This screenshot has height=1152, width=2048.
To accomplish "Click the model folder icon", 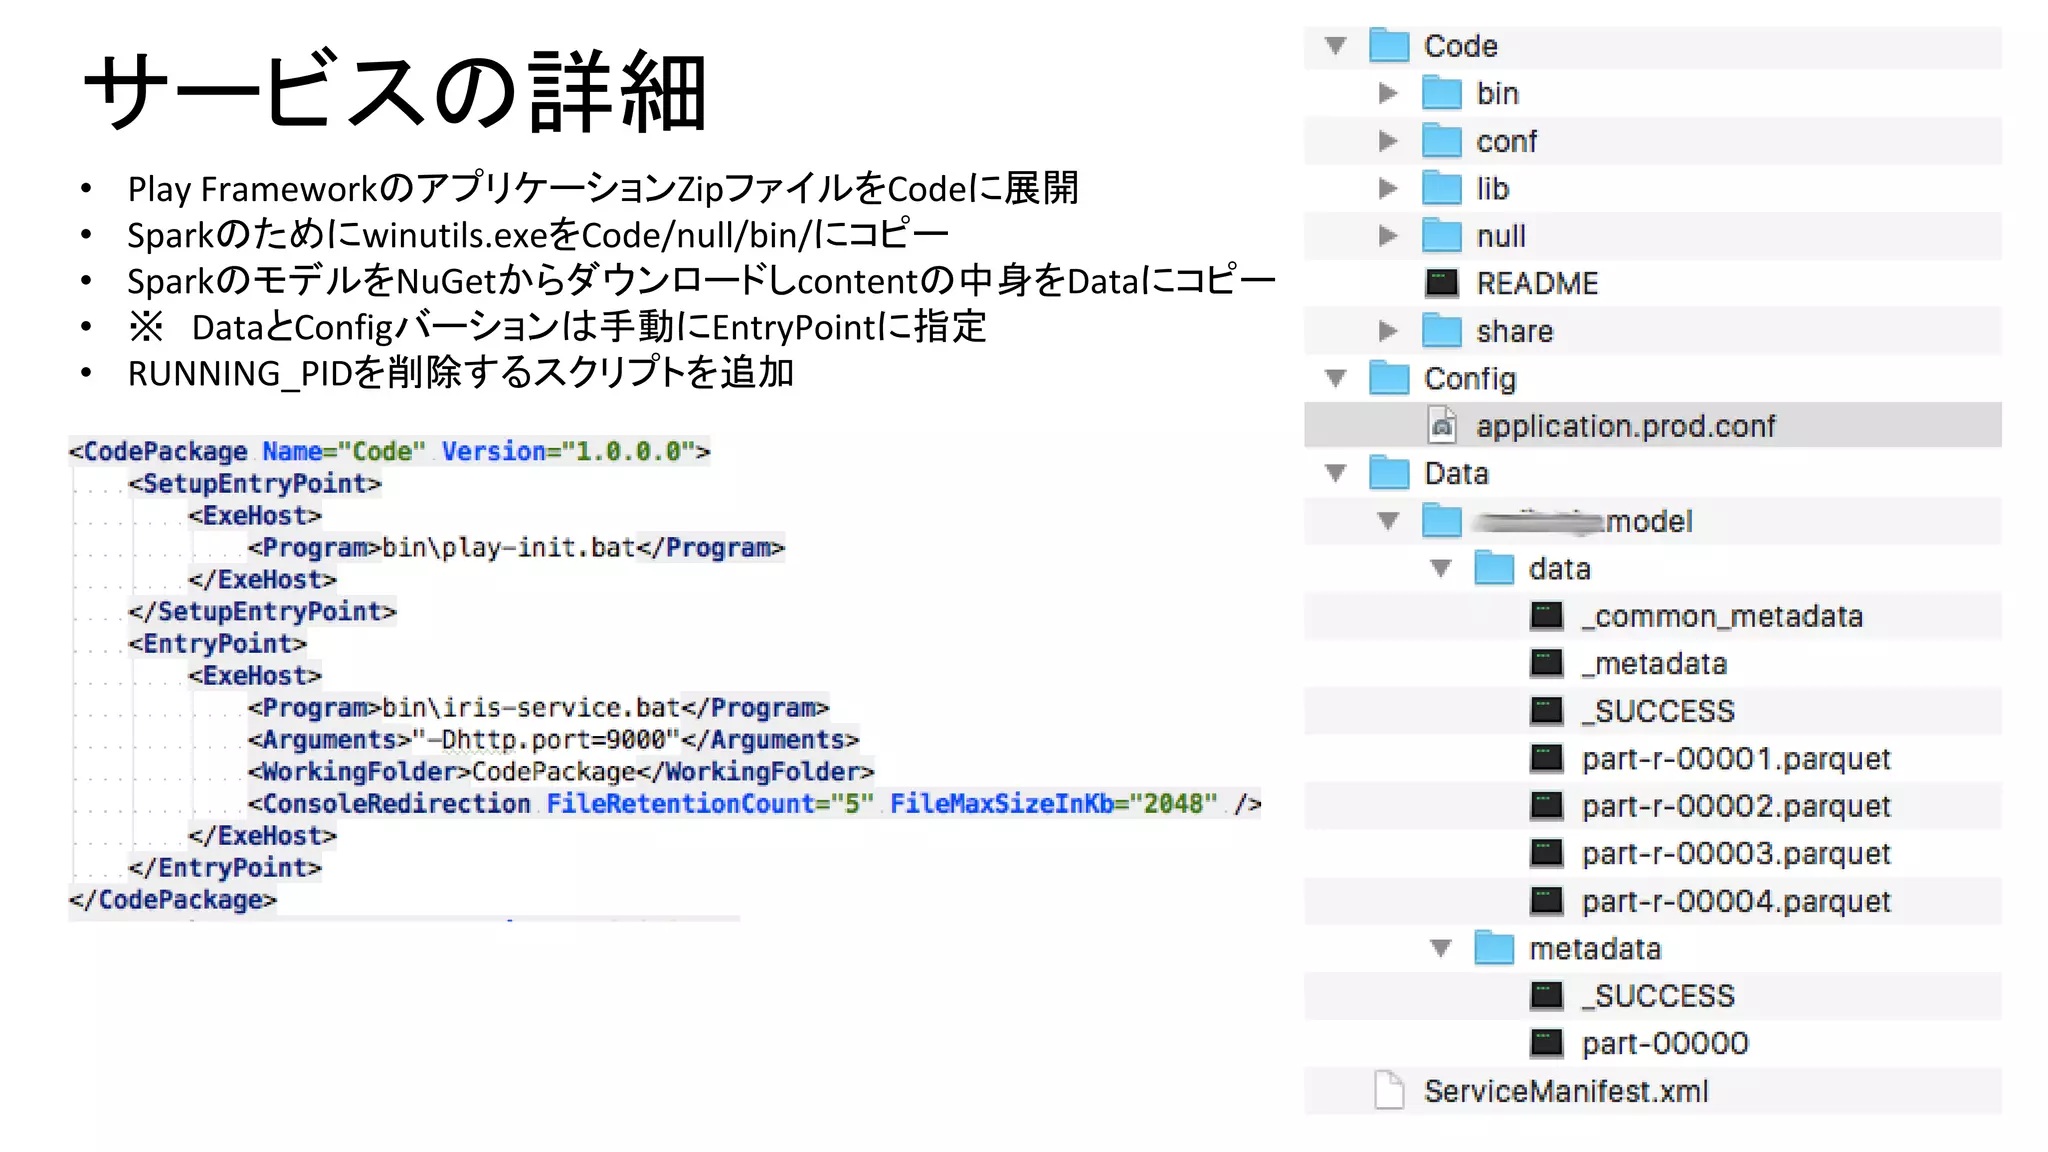I will pos(1442,520).
